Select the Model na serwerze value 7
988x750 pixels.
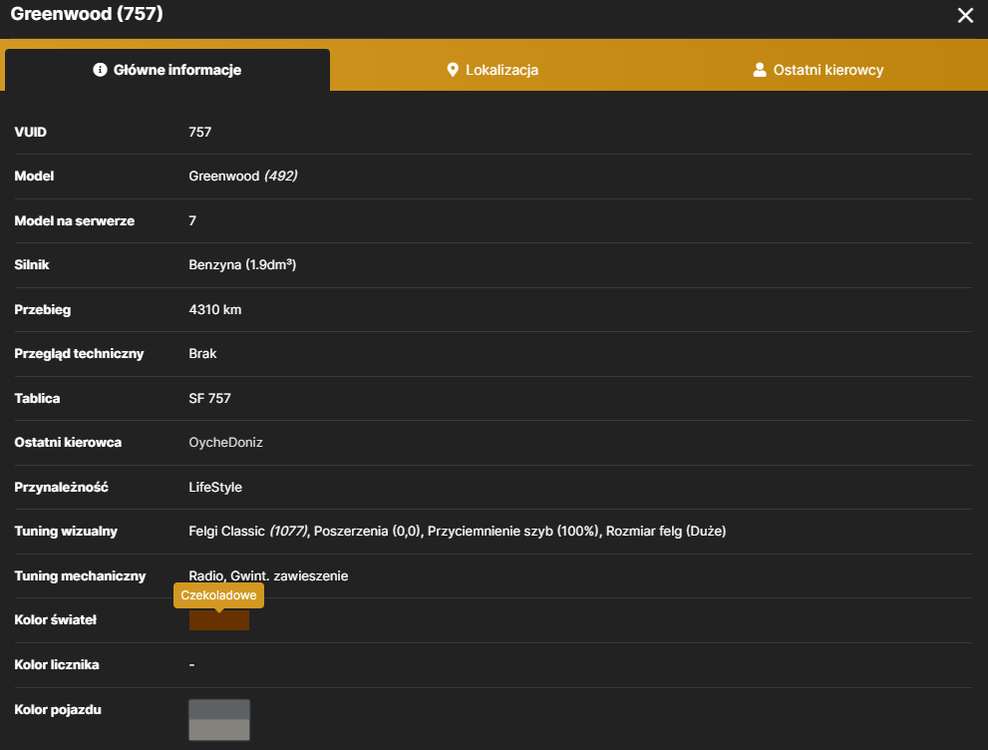click(x=192, y=221)
